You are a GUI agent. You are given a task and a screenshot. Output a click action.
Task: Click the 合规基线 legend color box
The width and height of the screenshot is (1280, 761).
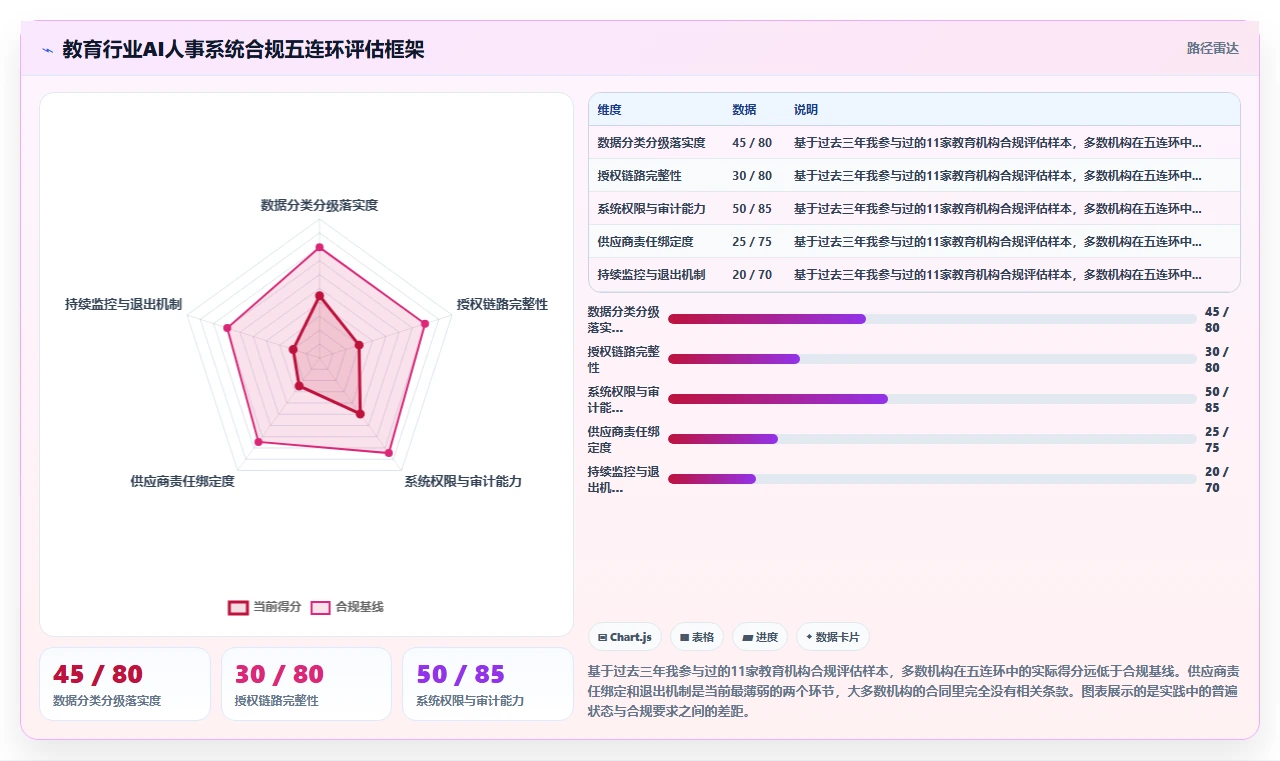click(321, 607)
